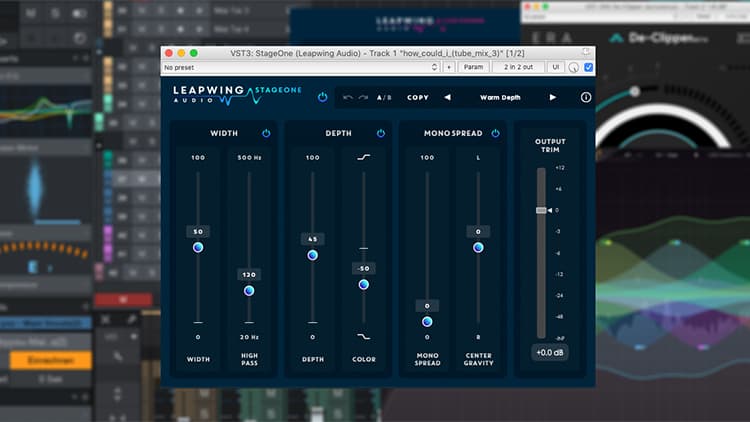
Task: Toggle the WIDTH section power
Action: tap(266, 133)
